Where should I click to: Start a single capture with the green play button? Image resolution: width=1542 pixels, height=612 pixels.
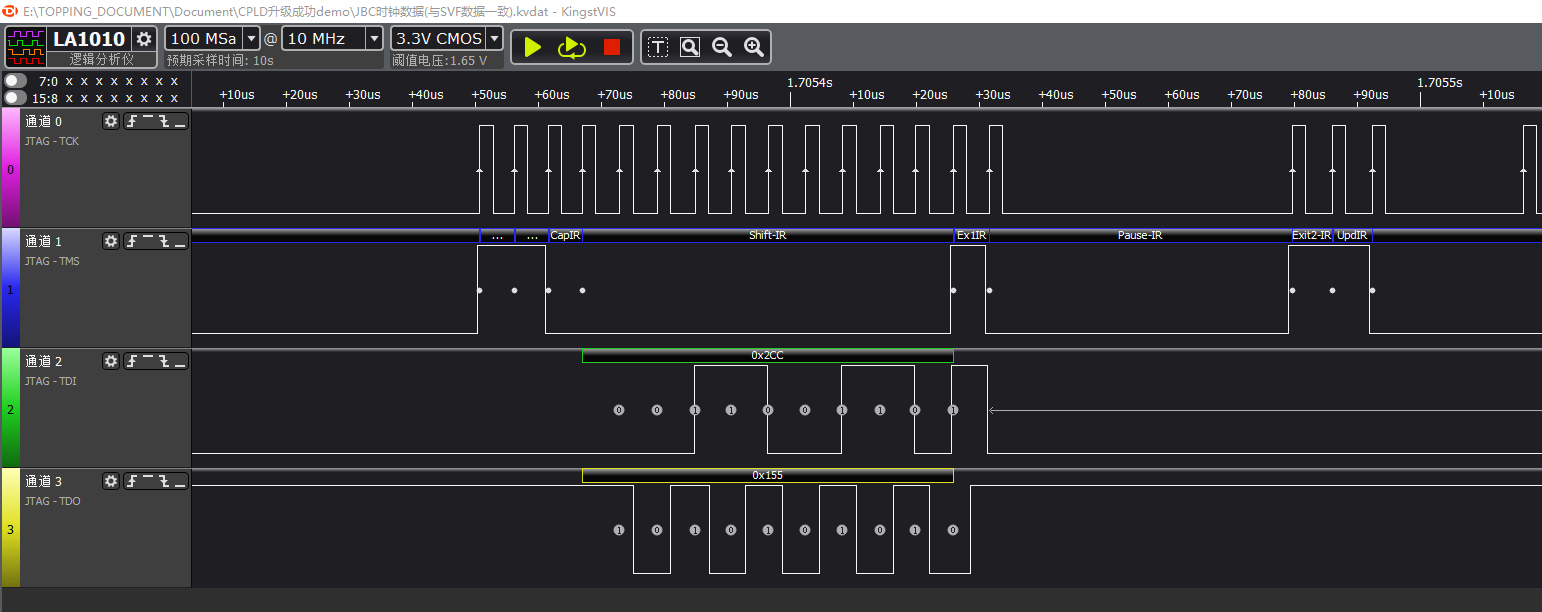pyautogui.click(x=533, y=47)
